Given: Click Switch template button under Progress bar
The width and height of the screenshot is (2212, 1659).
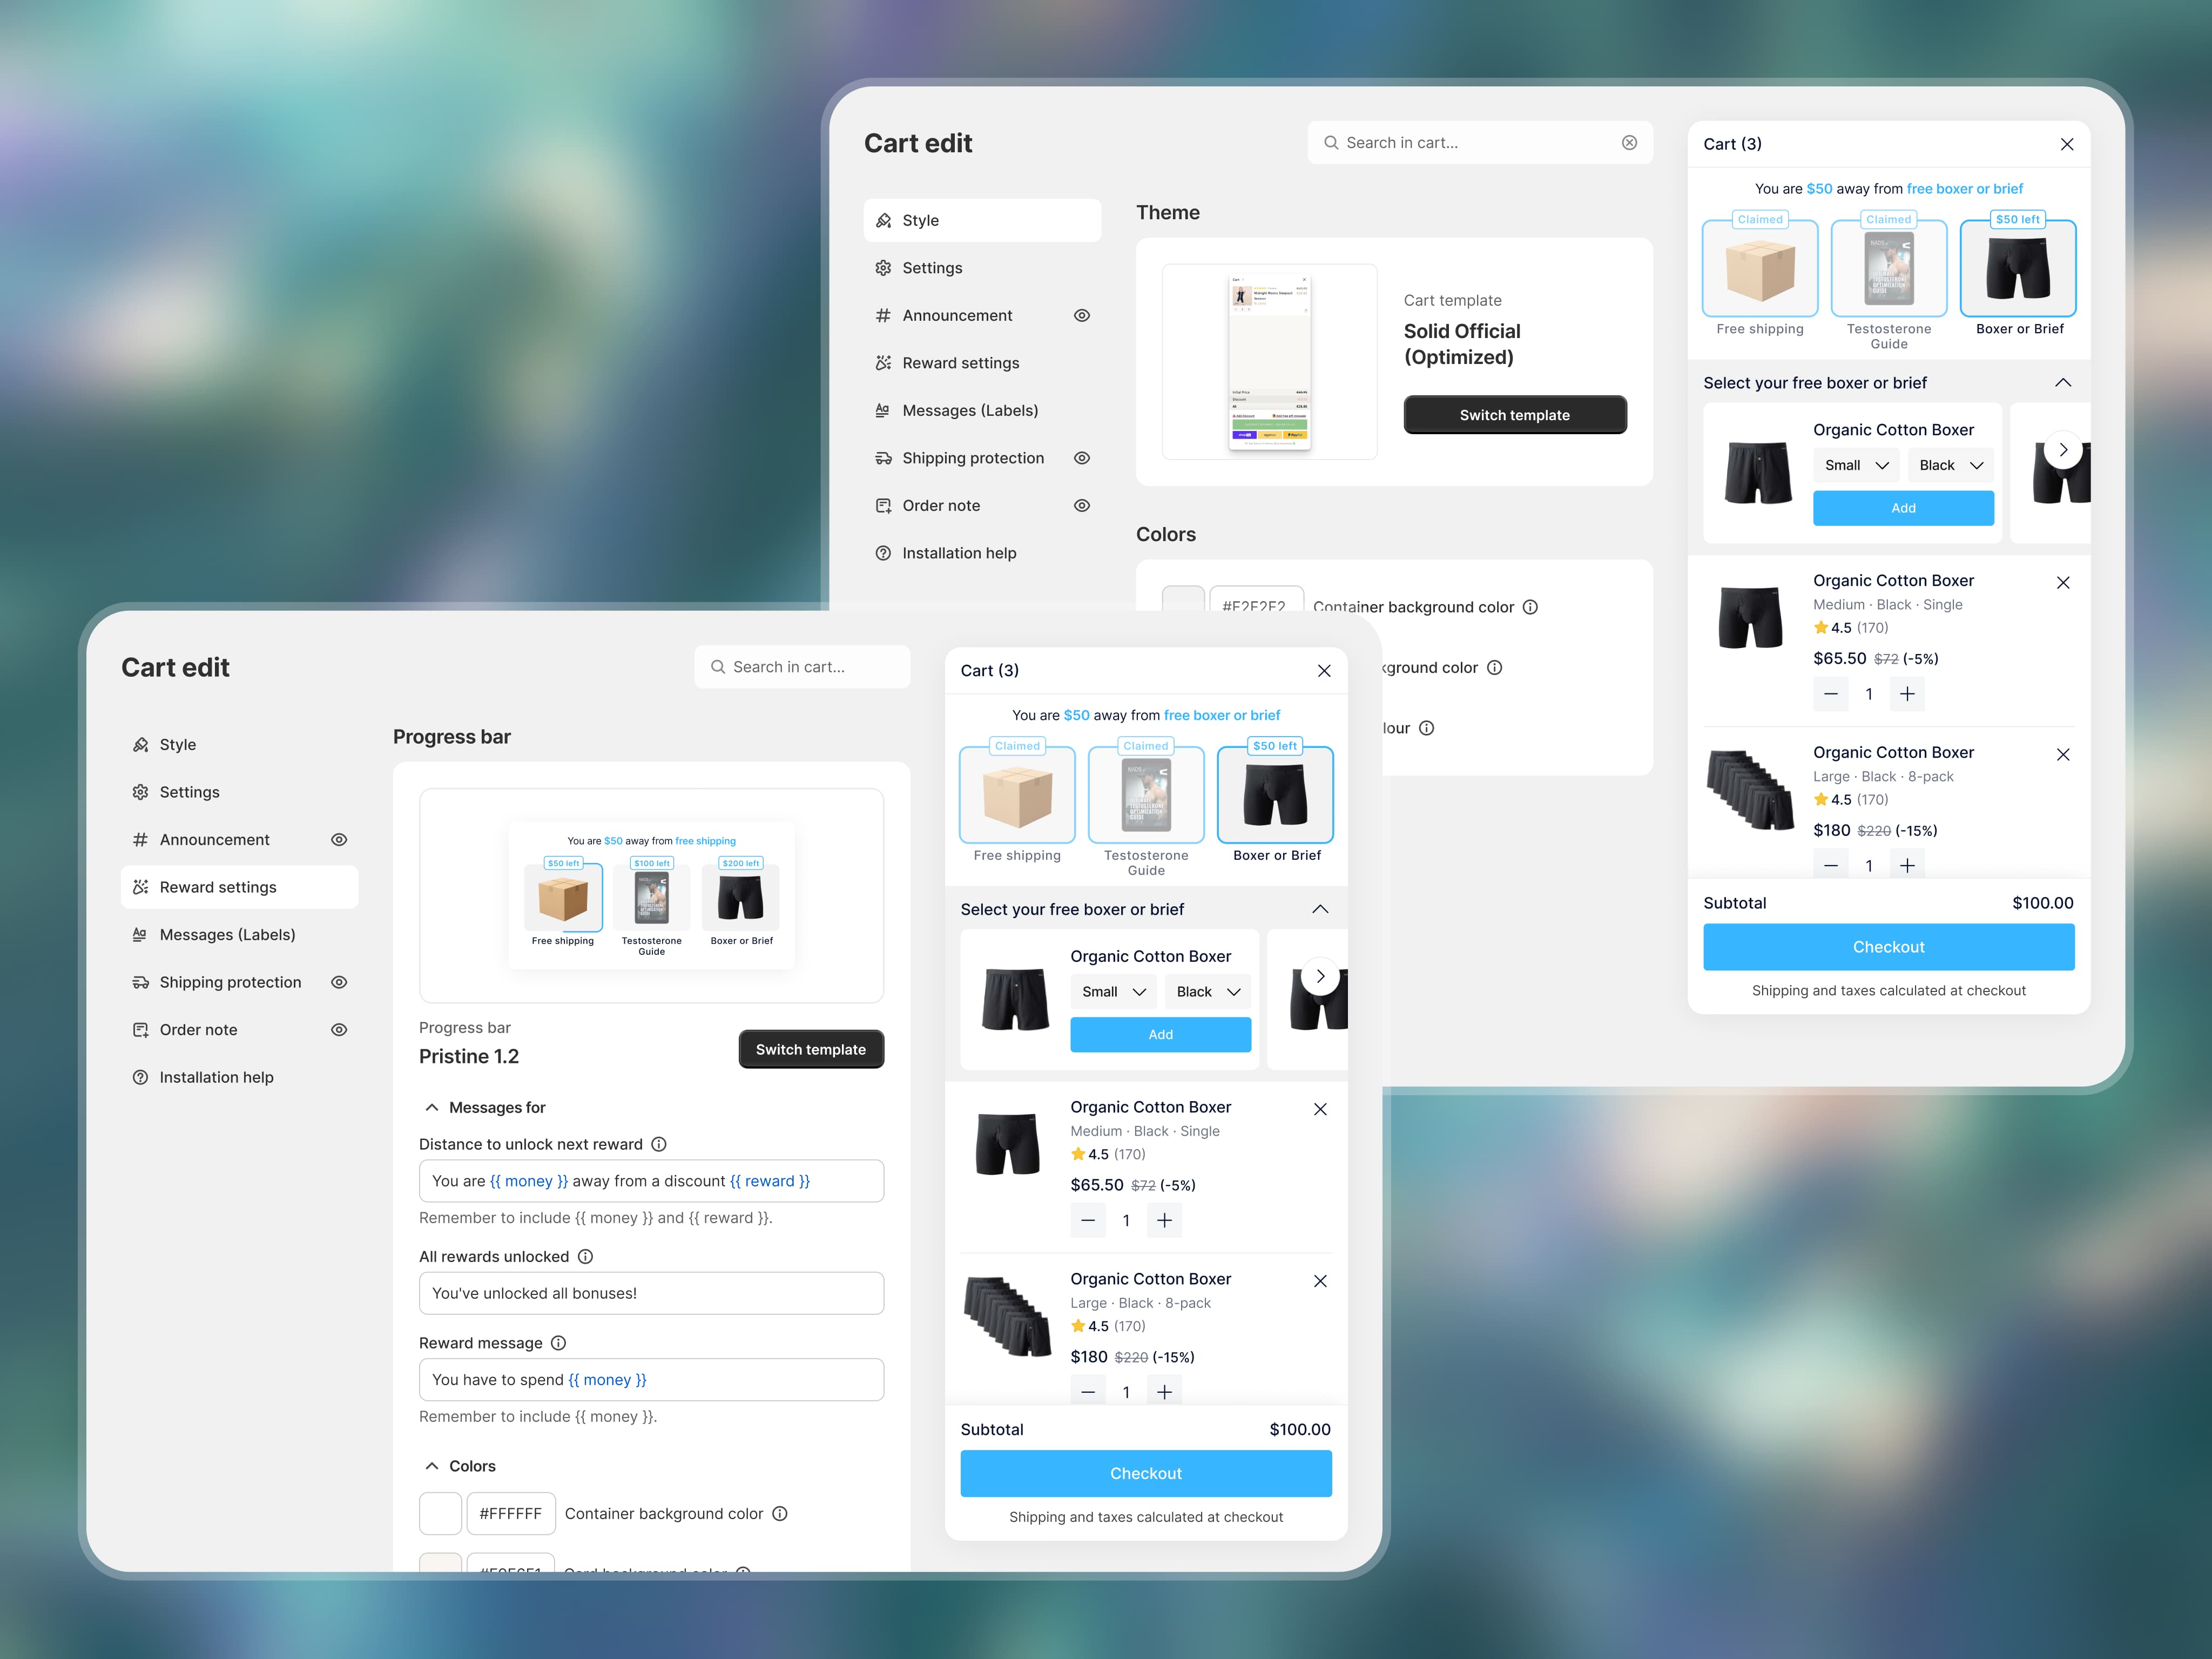Looking at the screenshot, I should [810, 1049].
